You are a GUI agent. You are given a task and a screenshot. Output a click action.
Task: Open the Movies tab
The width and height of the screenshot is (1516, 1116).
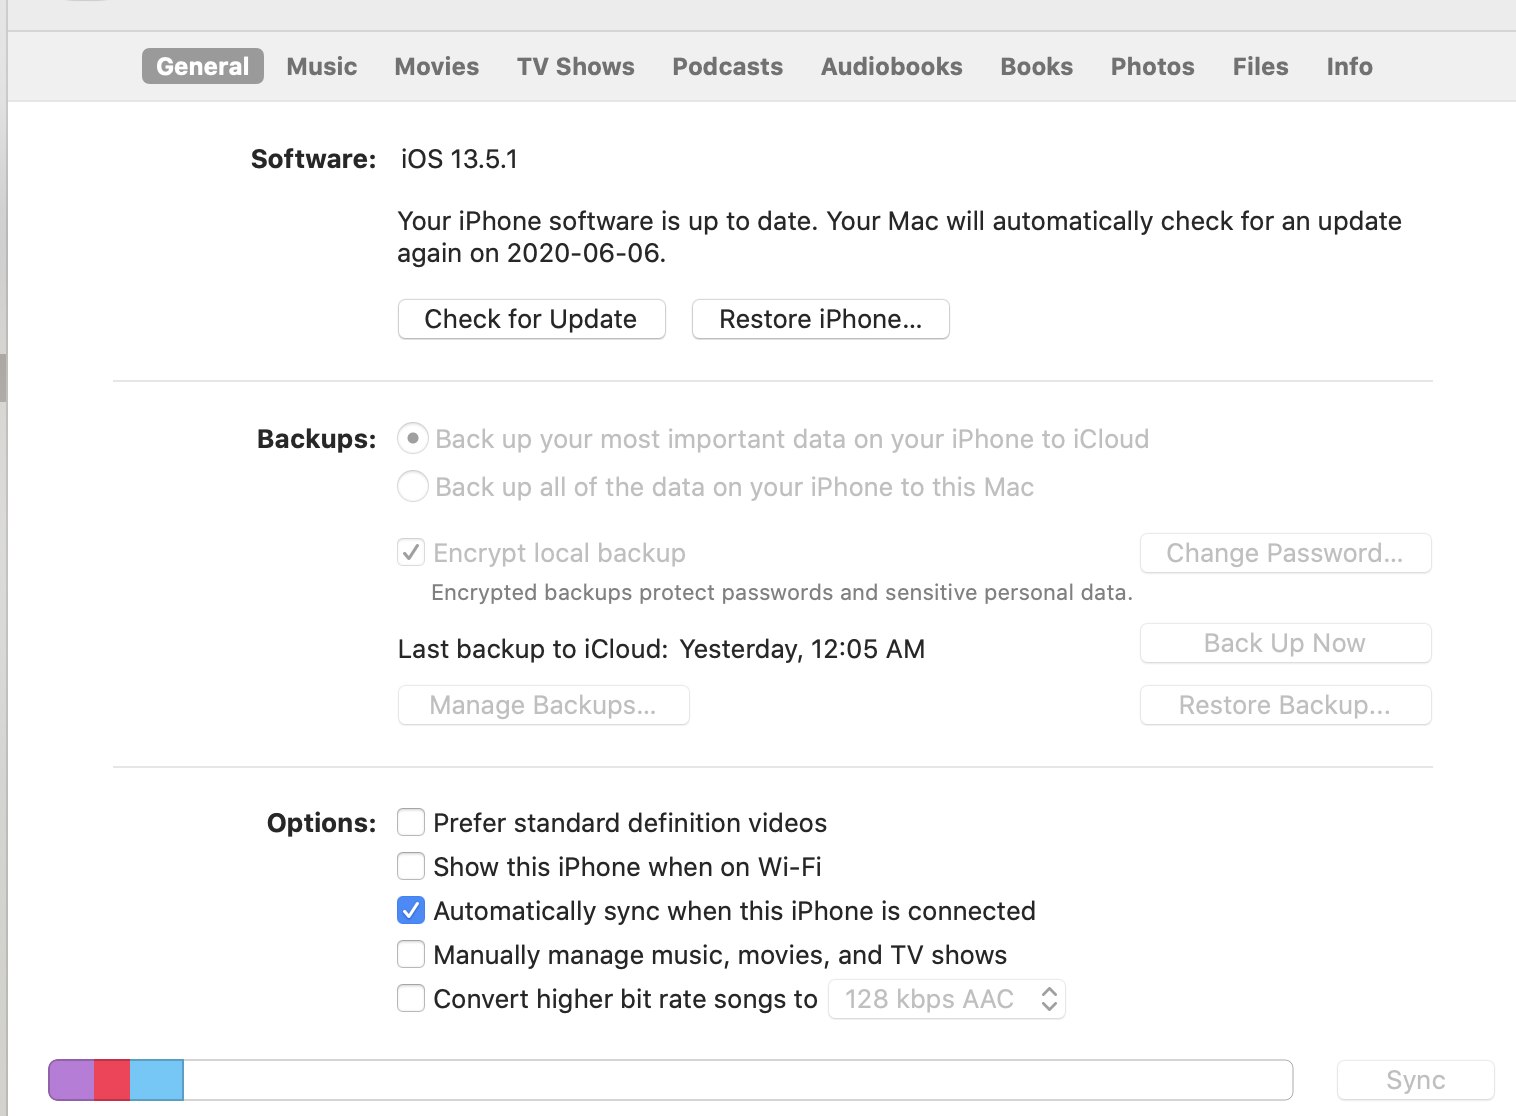coord(436,67)
